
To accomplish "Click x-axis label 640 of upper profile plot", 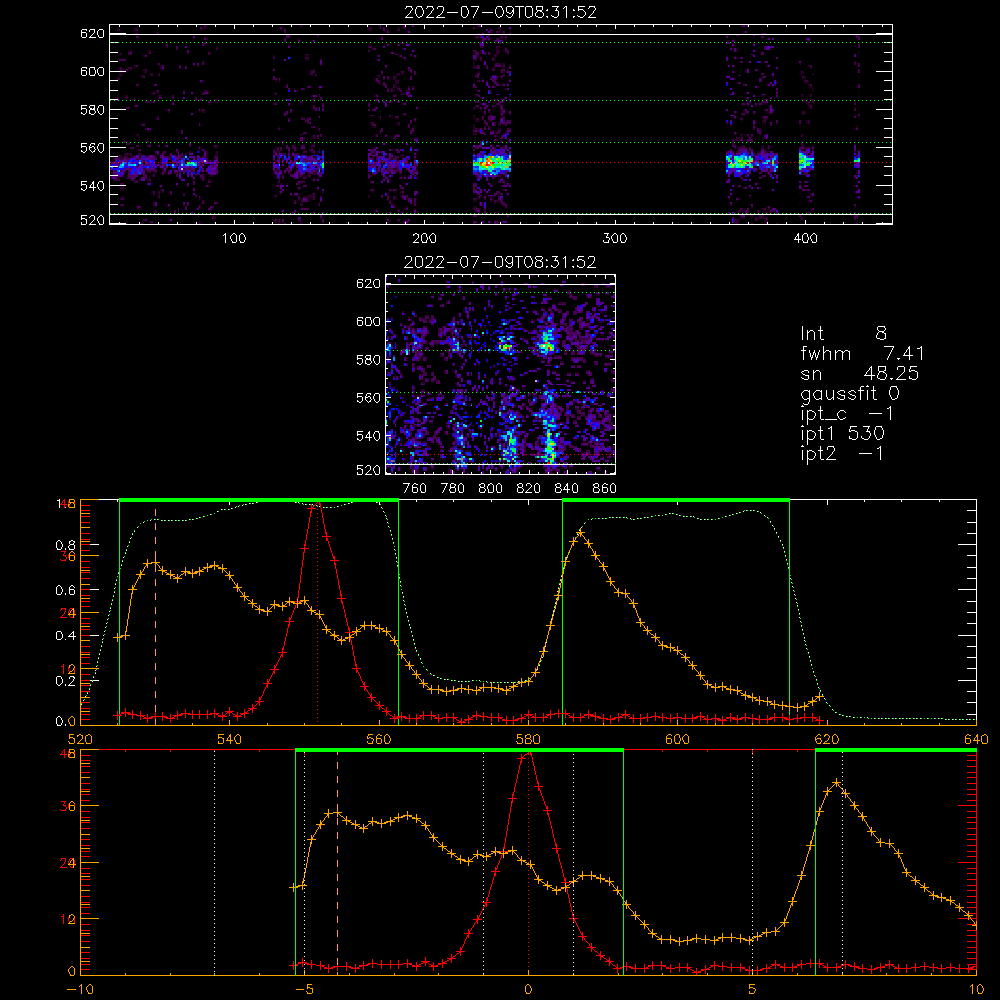I will point(976,739).
